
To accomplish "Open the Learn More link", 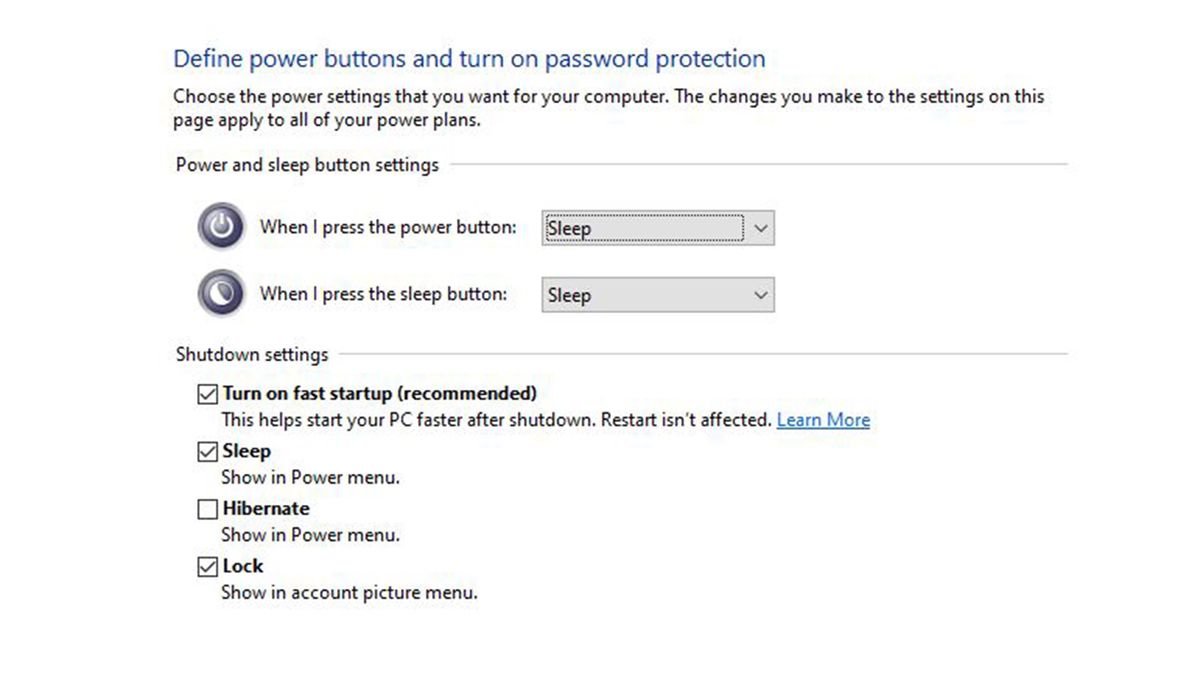I will point(823,419).
